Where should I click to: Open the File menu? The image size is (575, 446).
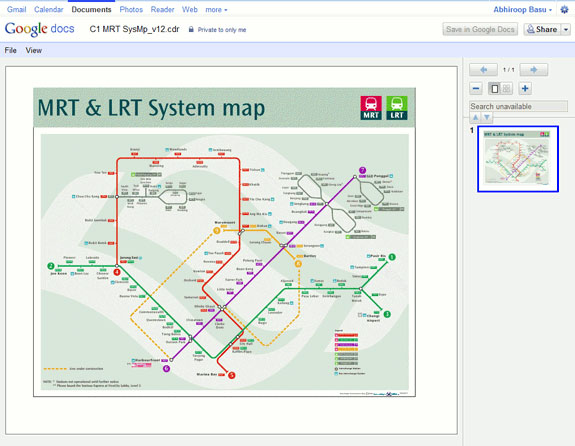(11, 50)
